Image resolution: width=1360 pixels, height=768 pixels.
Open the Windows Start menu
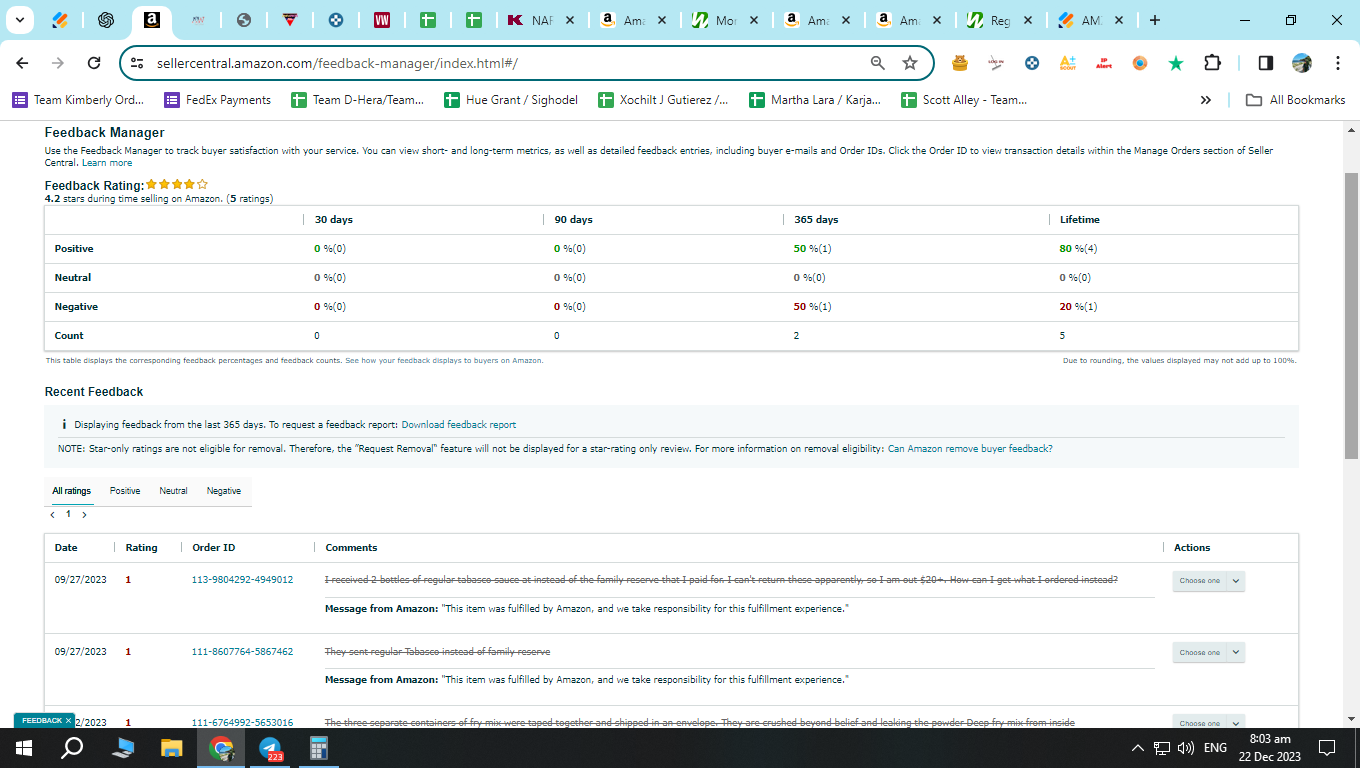tap(24, 748)
